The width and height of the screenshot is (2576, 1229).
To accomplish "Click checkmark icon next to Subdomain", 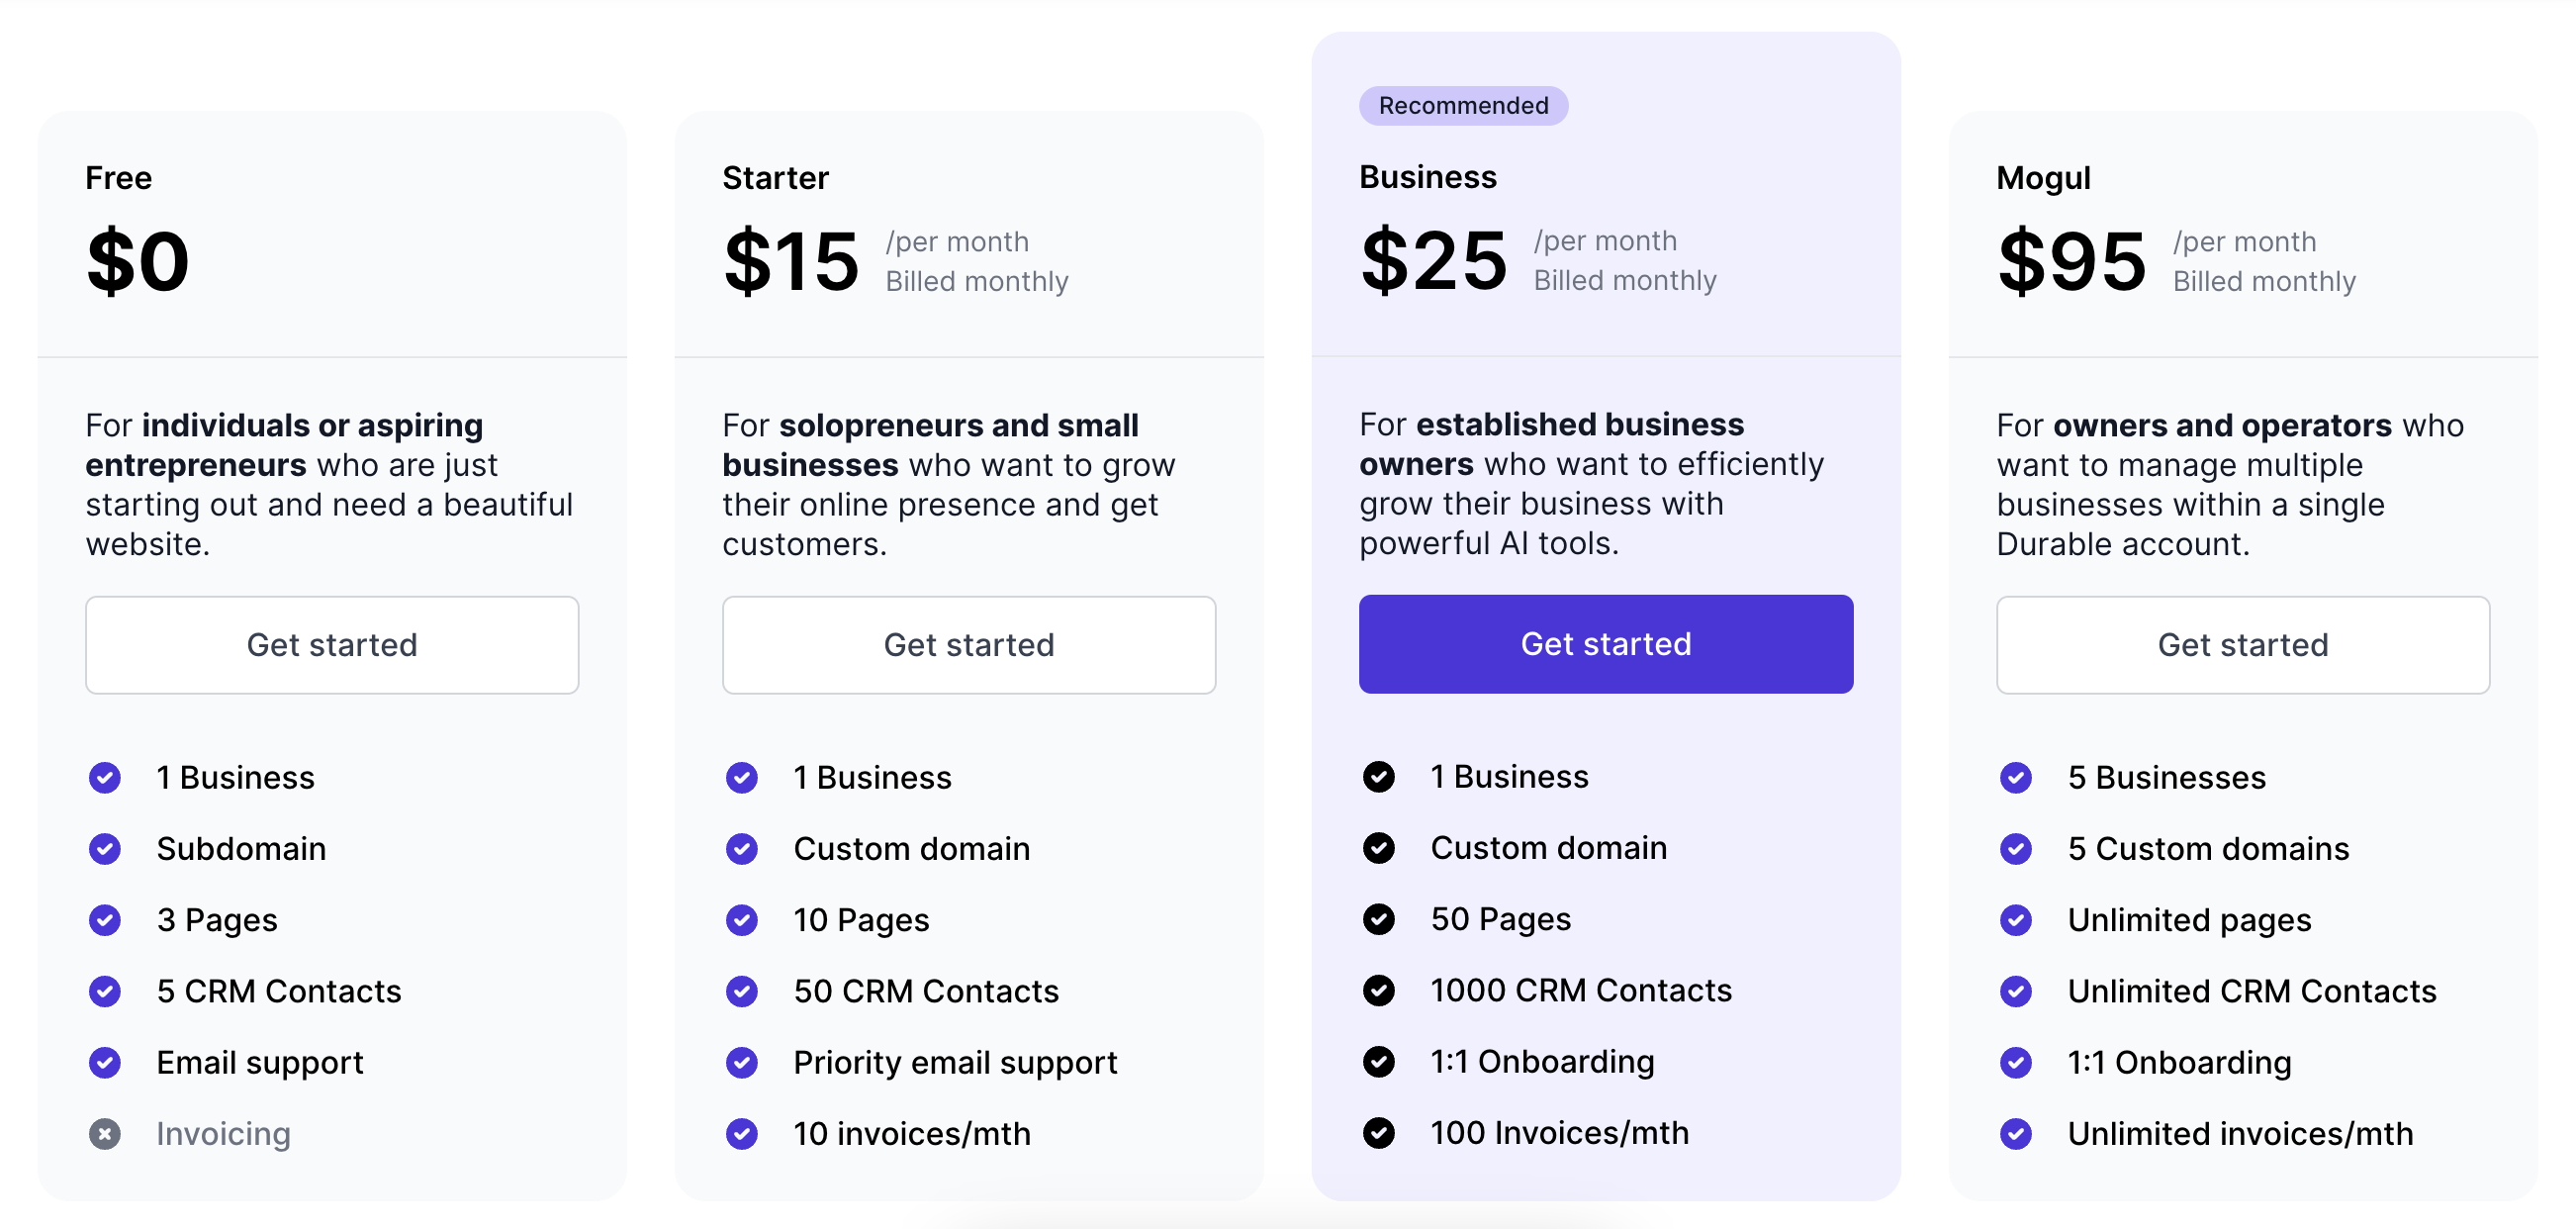I will [105, 849].
